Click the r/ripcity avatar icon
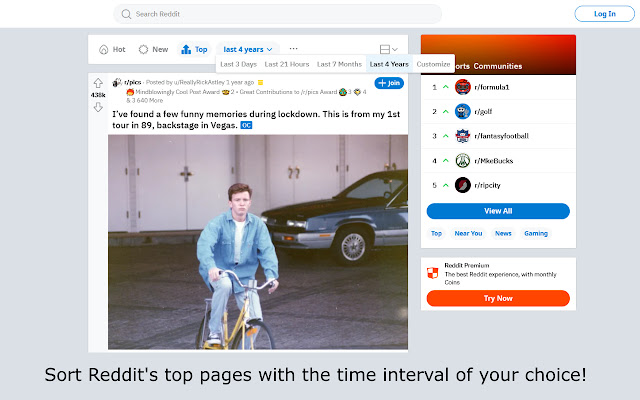This screenshot has height=400, width=640. pos(462,185)
